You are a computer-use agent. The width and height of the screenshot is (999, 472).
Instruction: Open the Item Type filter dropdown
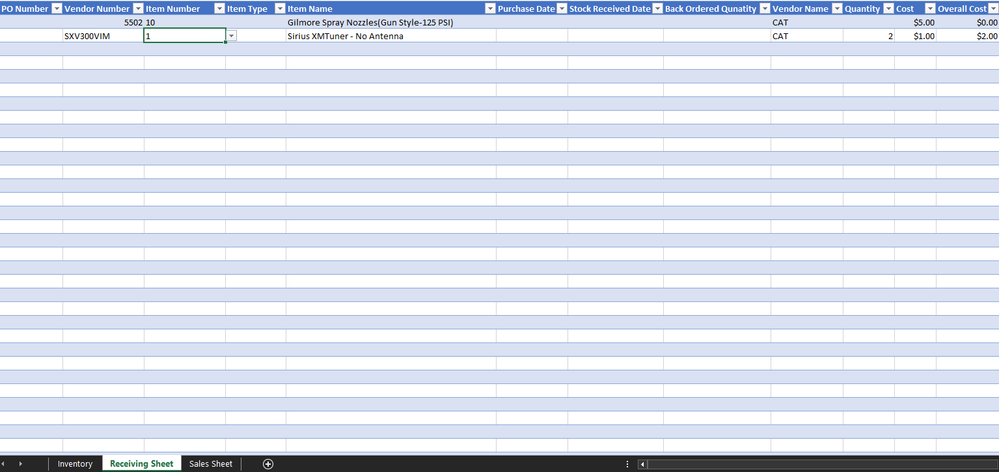pyautogui.click(x=280, y=8)
